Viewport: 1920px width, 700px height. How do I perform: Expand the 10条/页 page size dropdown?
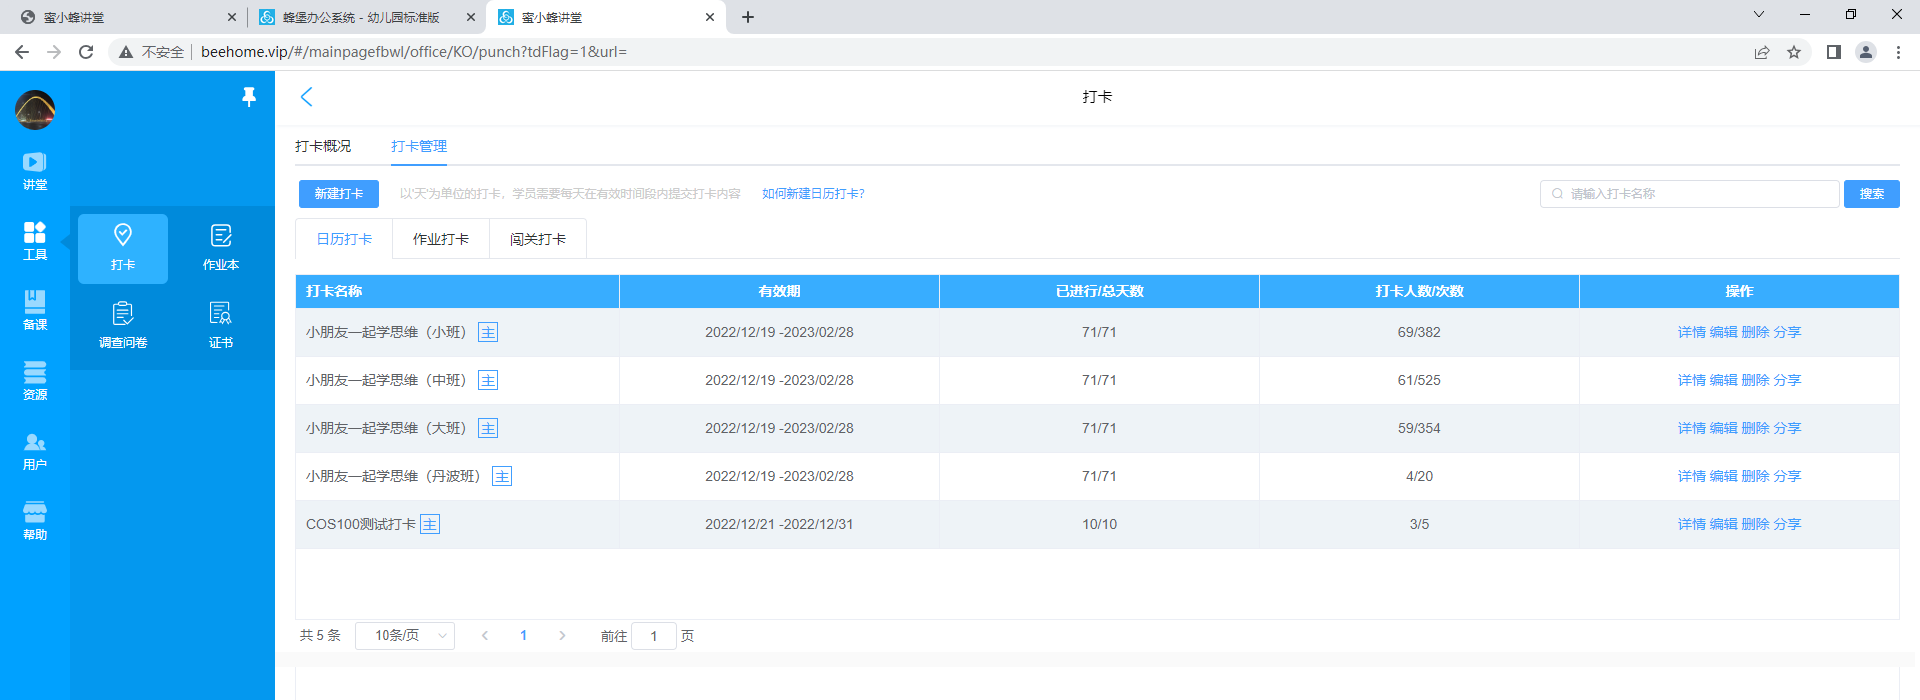click(x=405, y=636)
